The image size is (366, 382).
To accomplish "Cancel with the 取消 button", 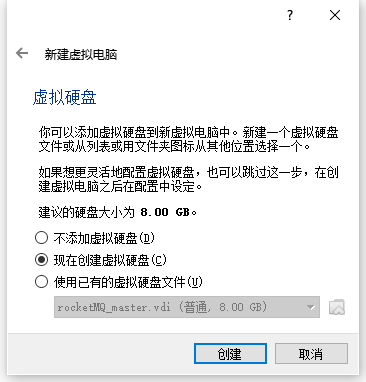I will (311, 354).
